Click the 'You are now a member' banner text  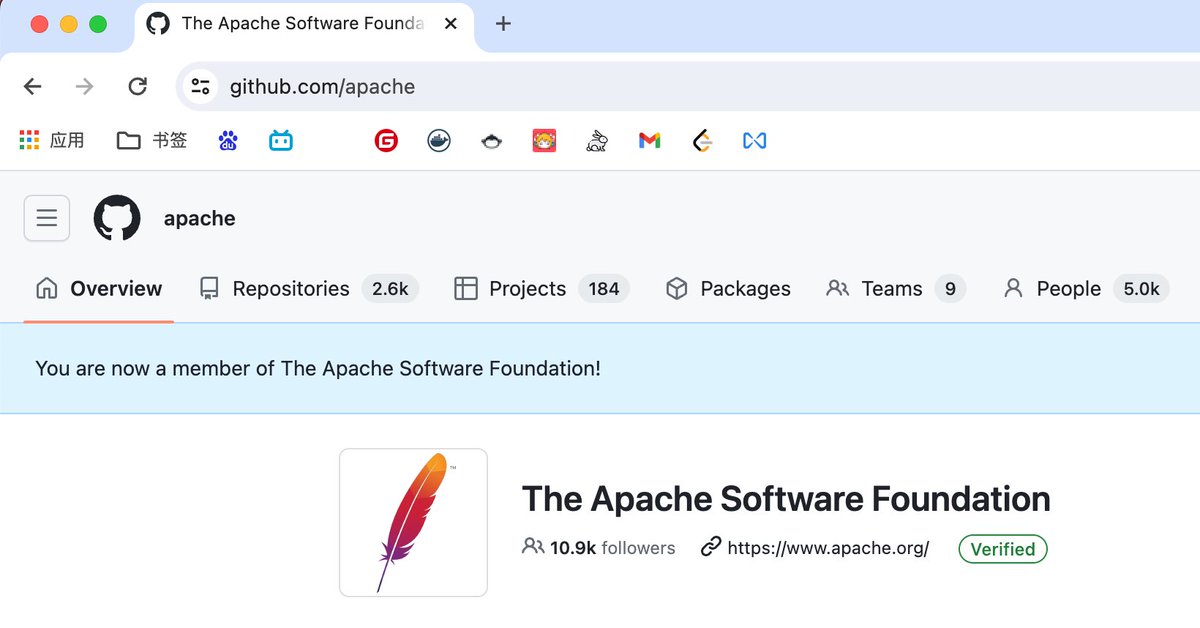coord(318,368)
